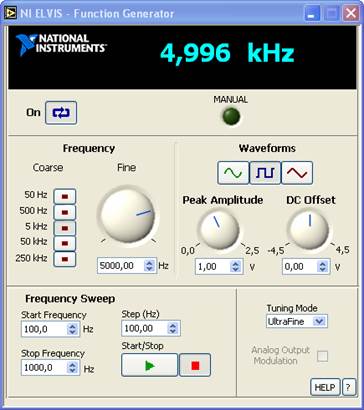Click the Peak Amplitude knob

click(219, 228)
